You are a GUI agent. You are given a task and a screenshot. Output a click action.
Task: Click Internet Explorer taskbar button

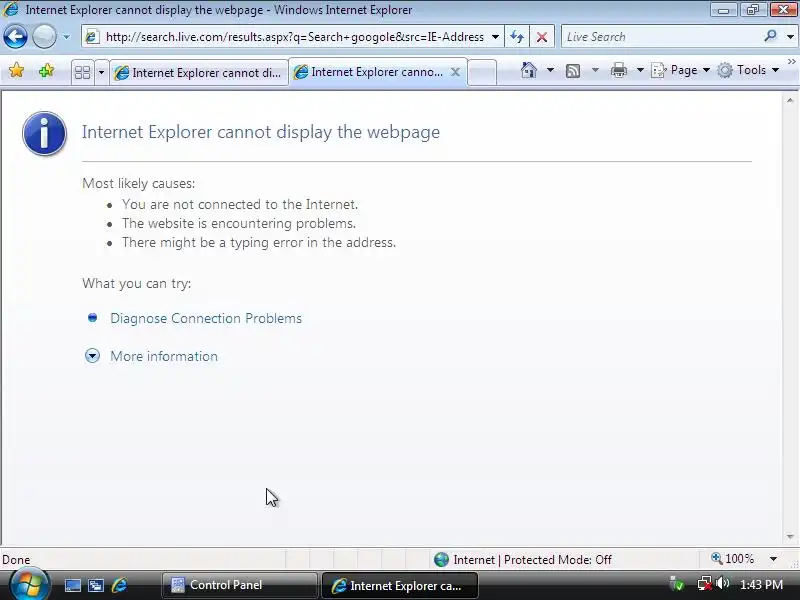pyautogui.click(x=399, y=585)
